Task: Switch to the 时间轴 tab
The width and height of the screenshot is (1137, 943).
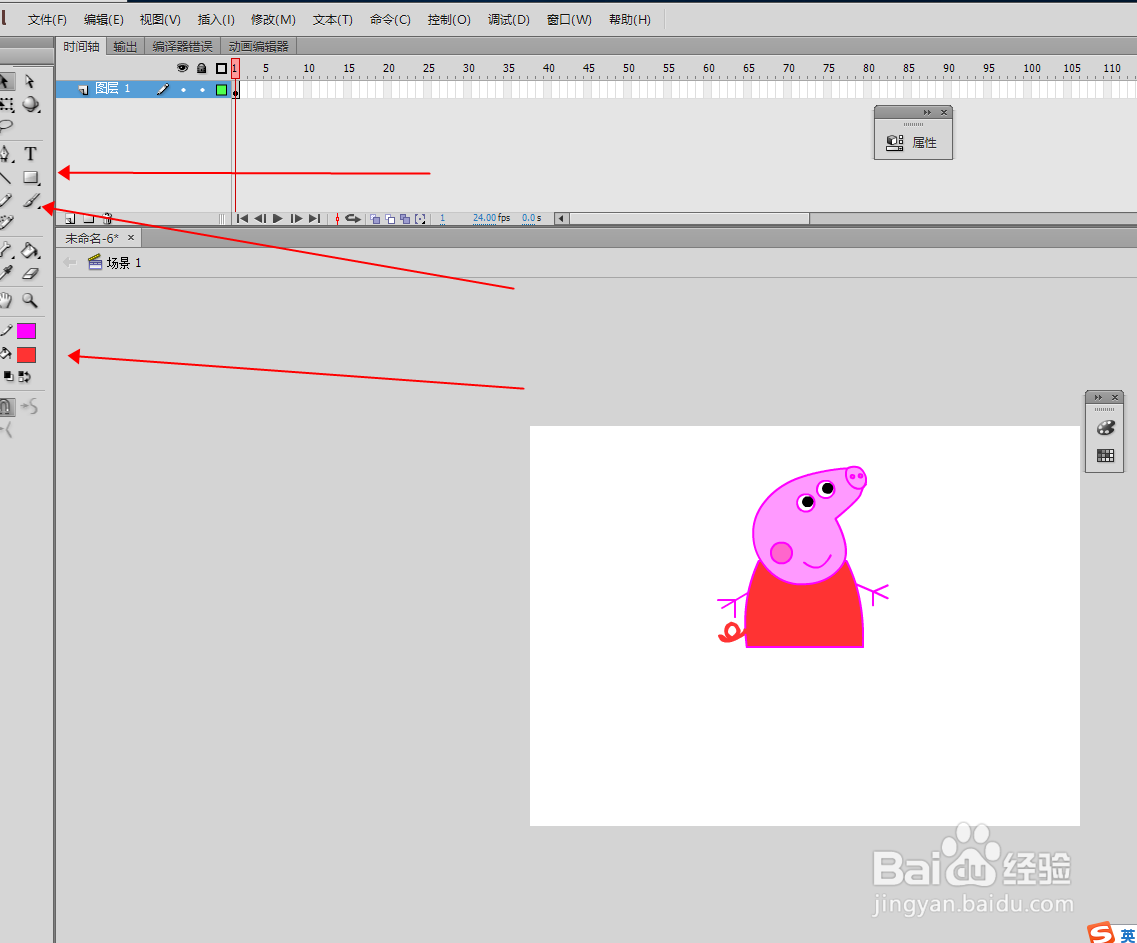Action: click(81, 46)
